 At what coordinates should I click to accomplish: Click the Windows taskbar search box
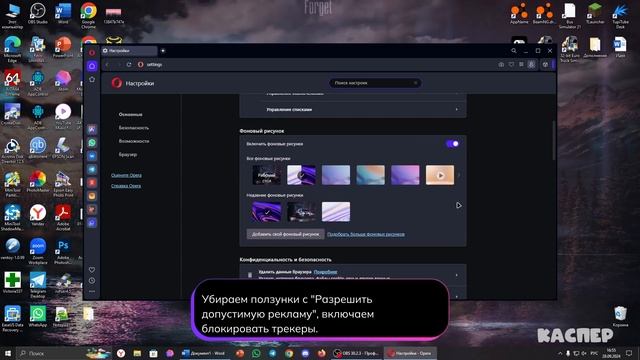point(63,353)
